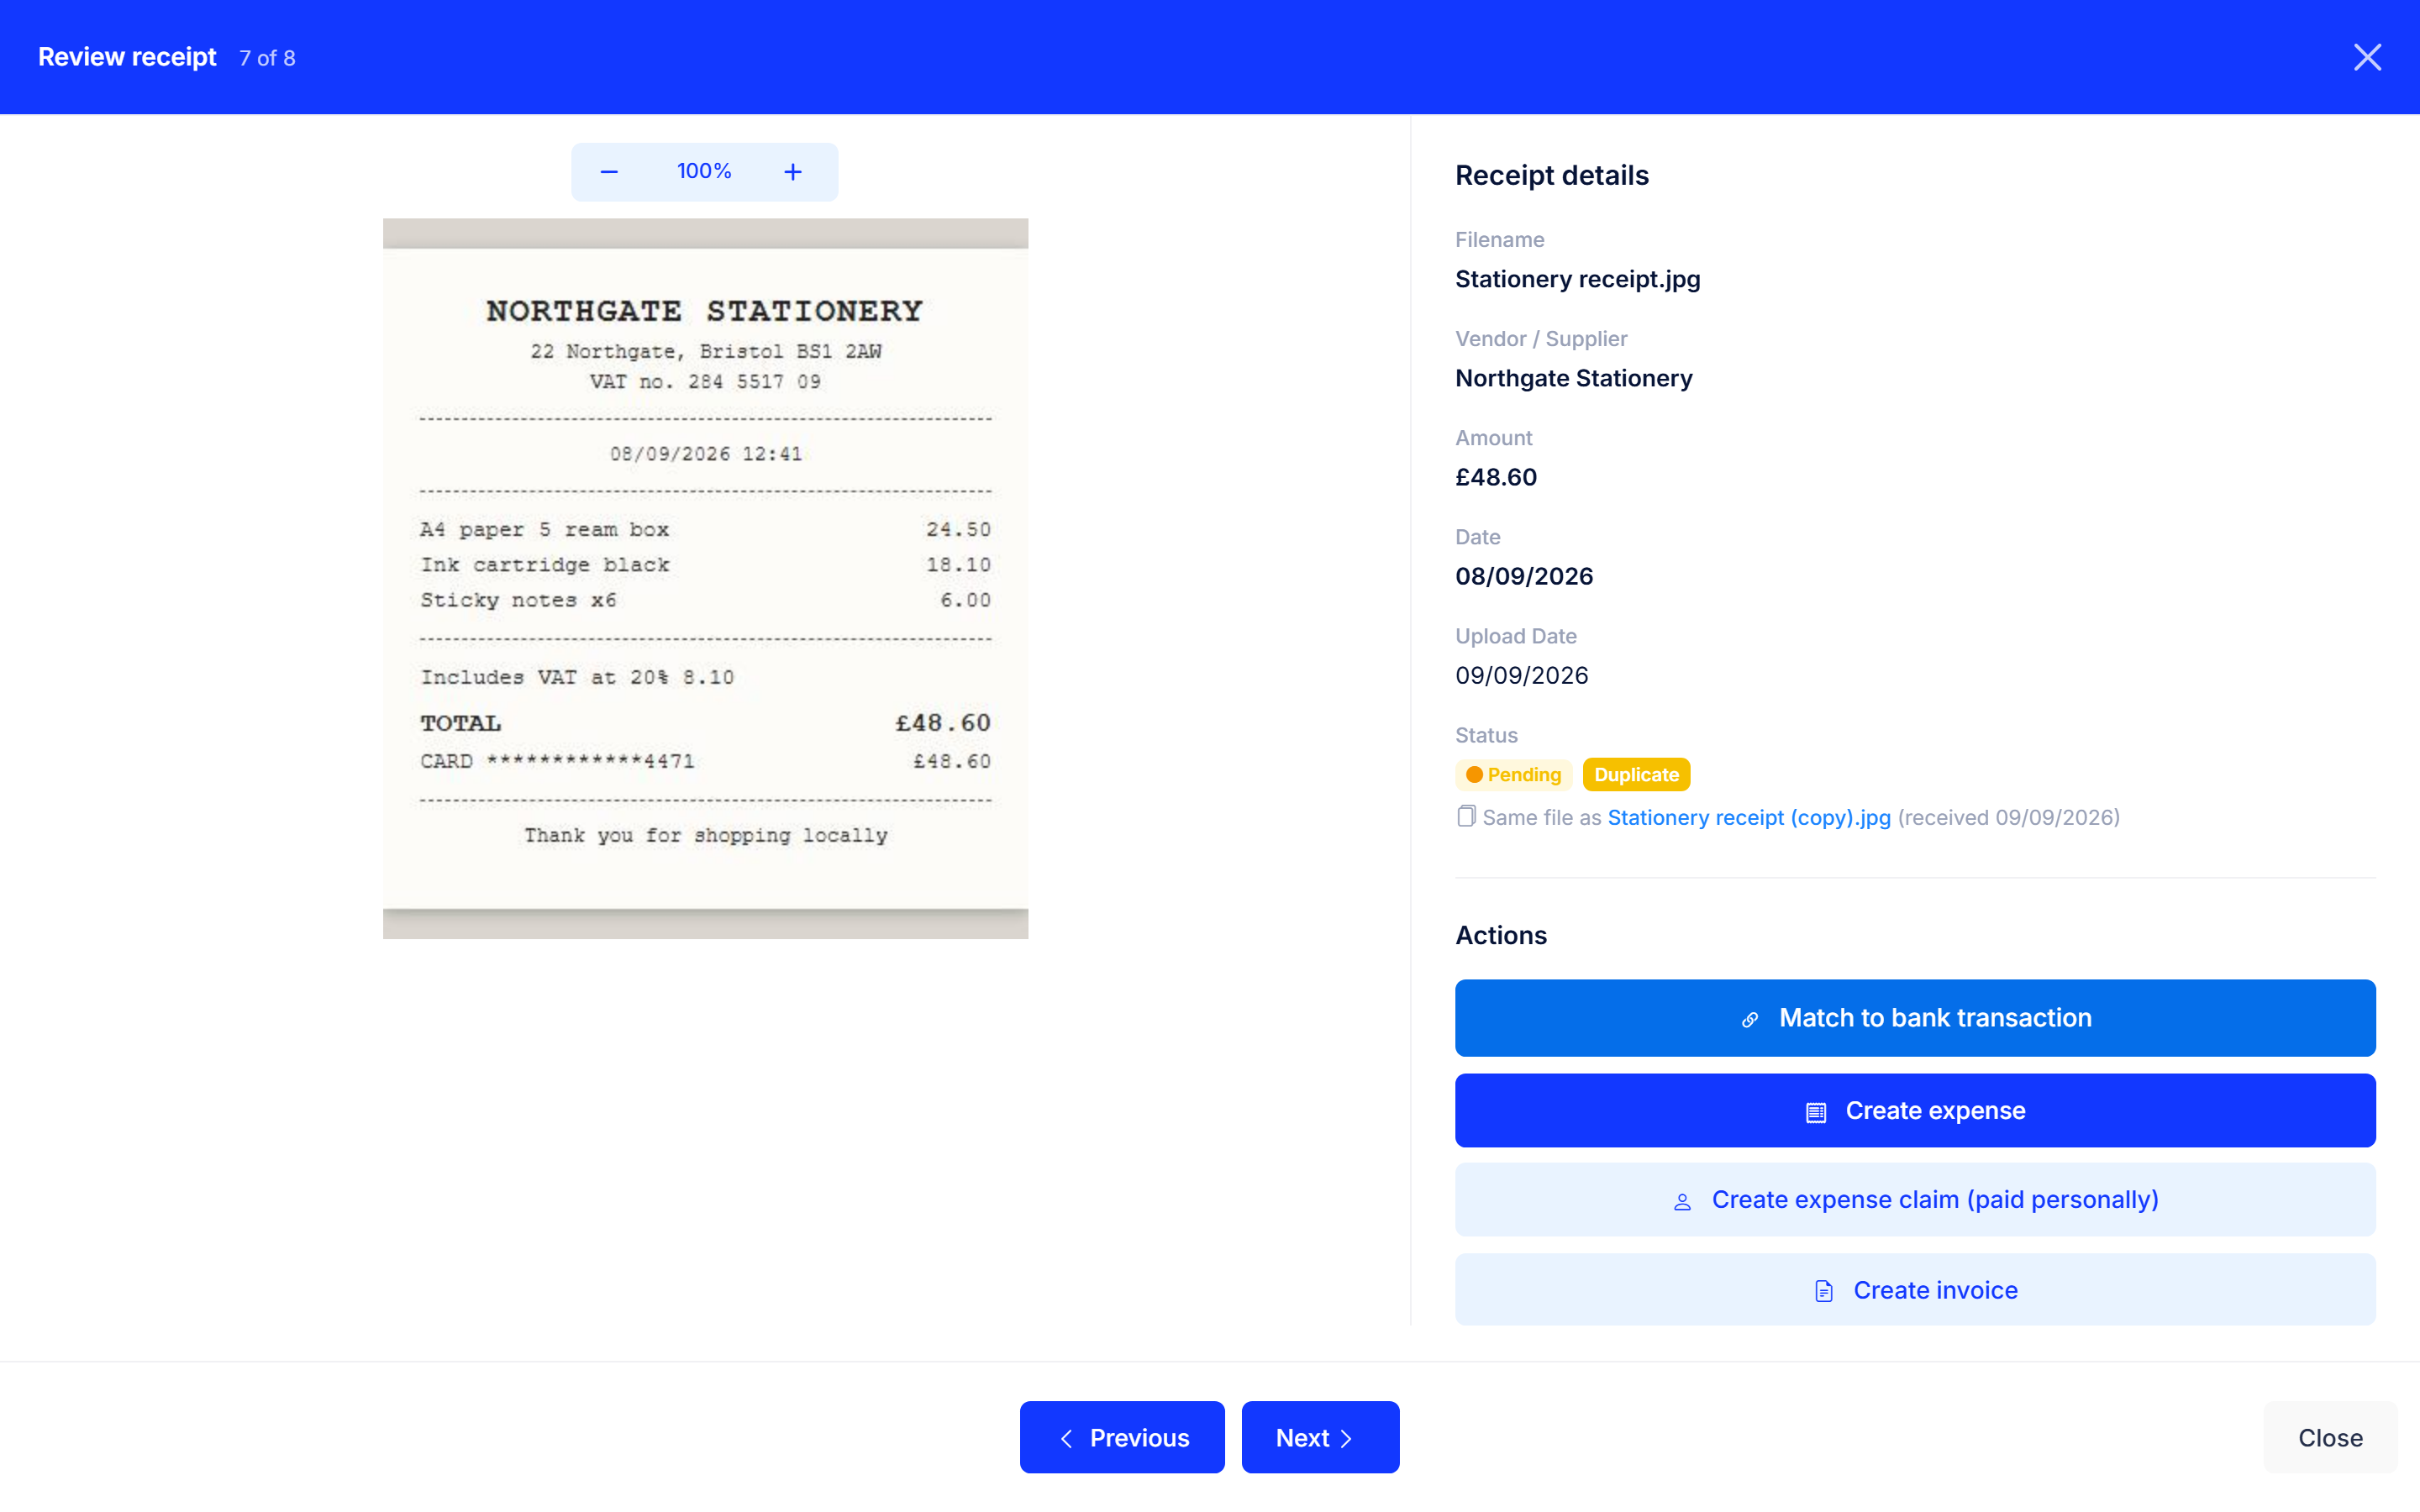Click the '7 of 8' receipt counter
Viewport: 2420px width, 1512px height.
point(267,58)
